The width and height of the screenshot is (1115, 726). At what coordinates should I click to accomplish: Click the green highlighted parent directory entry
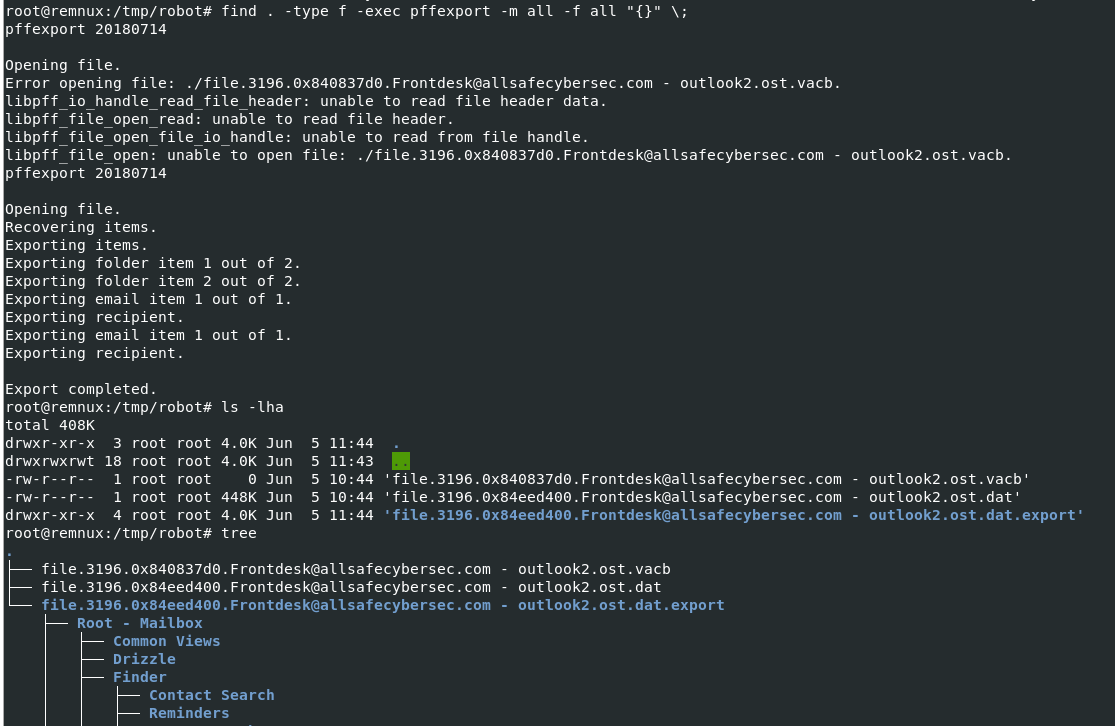point(400,461)
